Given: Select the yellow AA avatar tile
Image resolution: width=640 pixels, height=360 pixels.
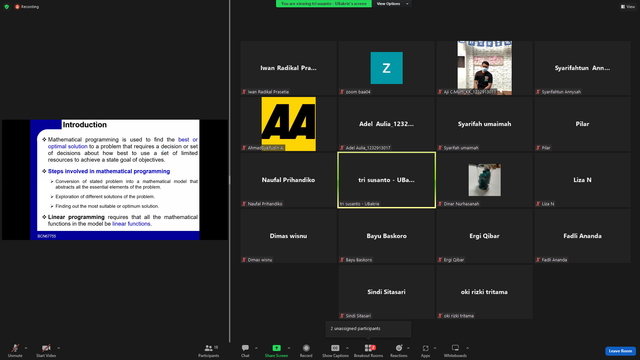Looking at the screenshot, I should pyautogui.click(x=289, y=124).
